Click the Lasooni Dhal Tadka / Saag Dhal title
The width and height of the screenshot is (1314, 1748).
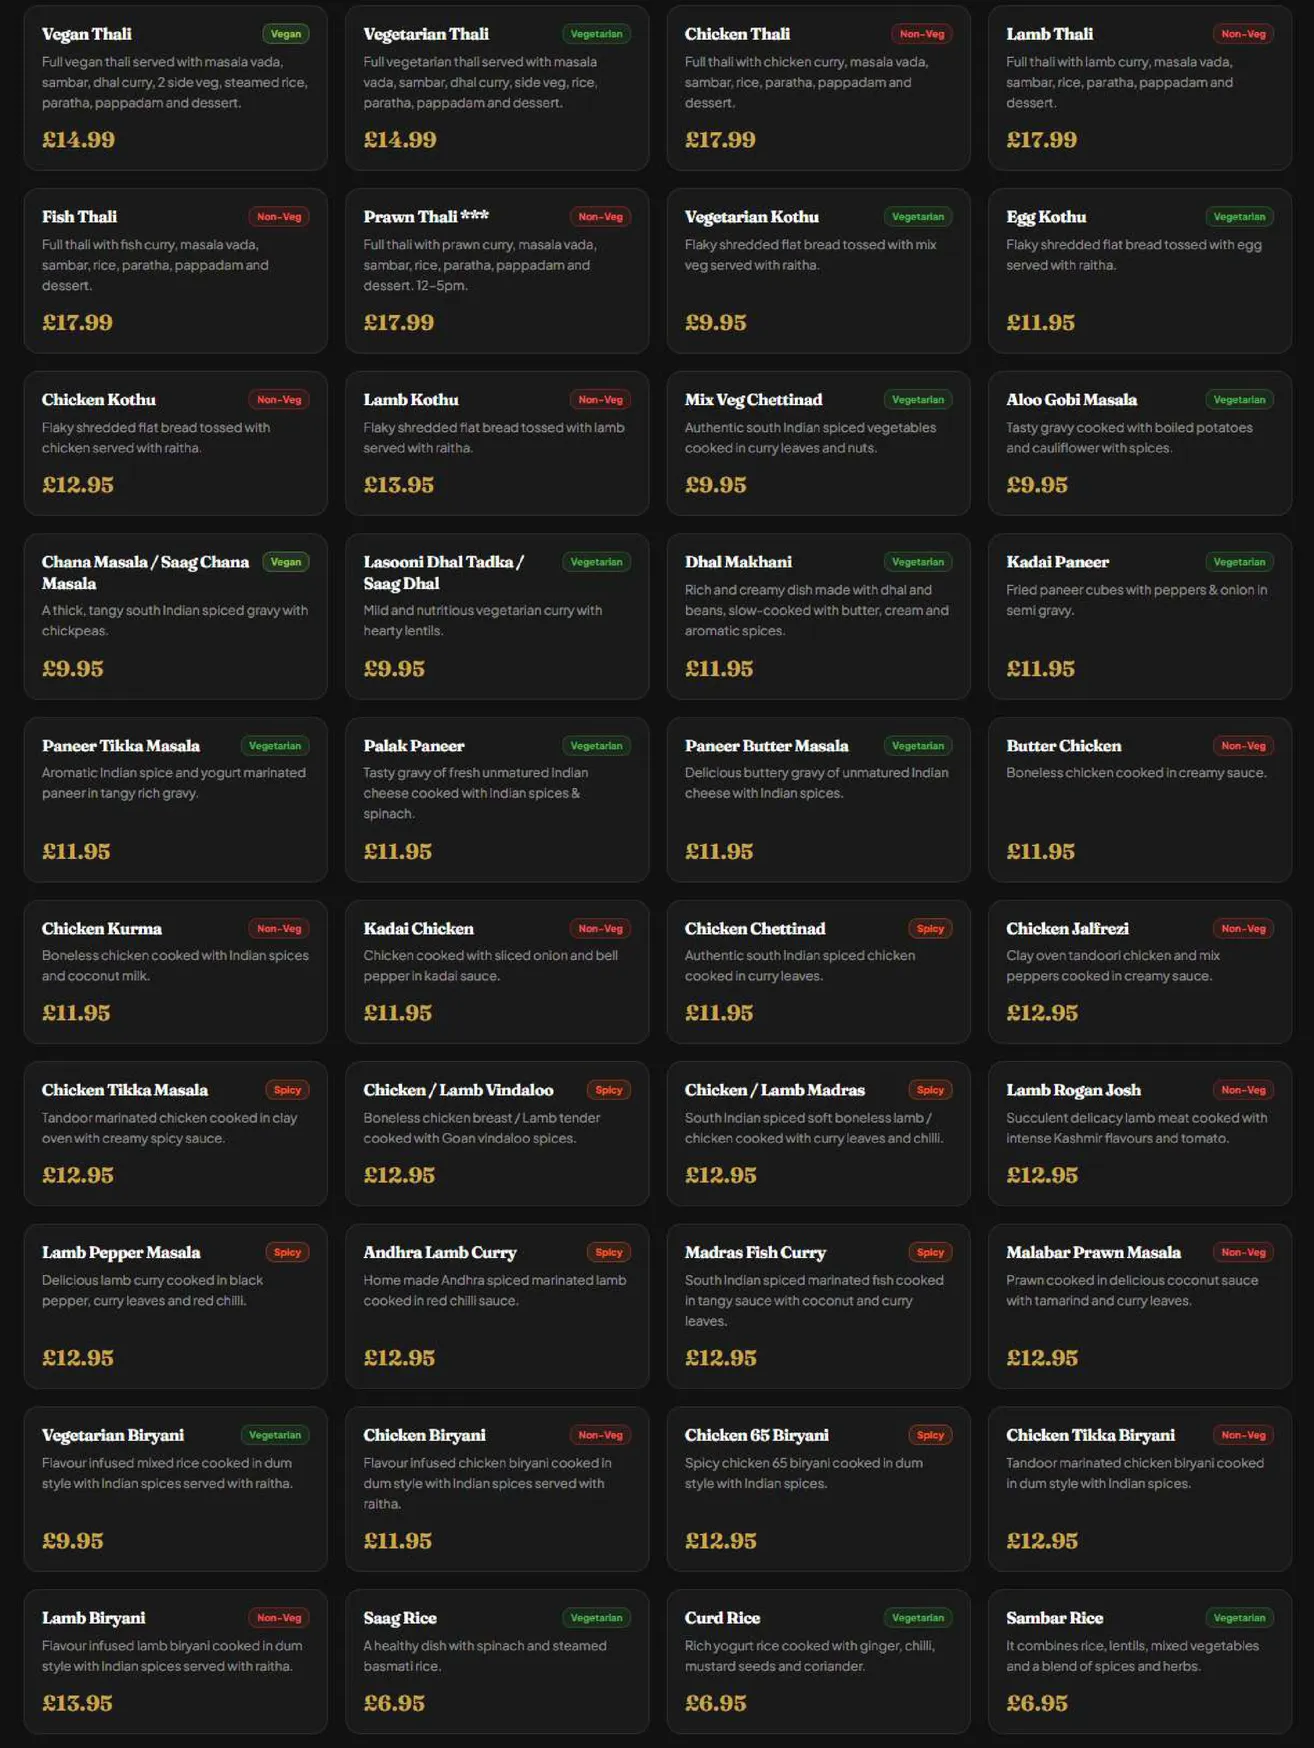(x=444, y=573)
